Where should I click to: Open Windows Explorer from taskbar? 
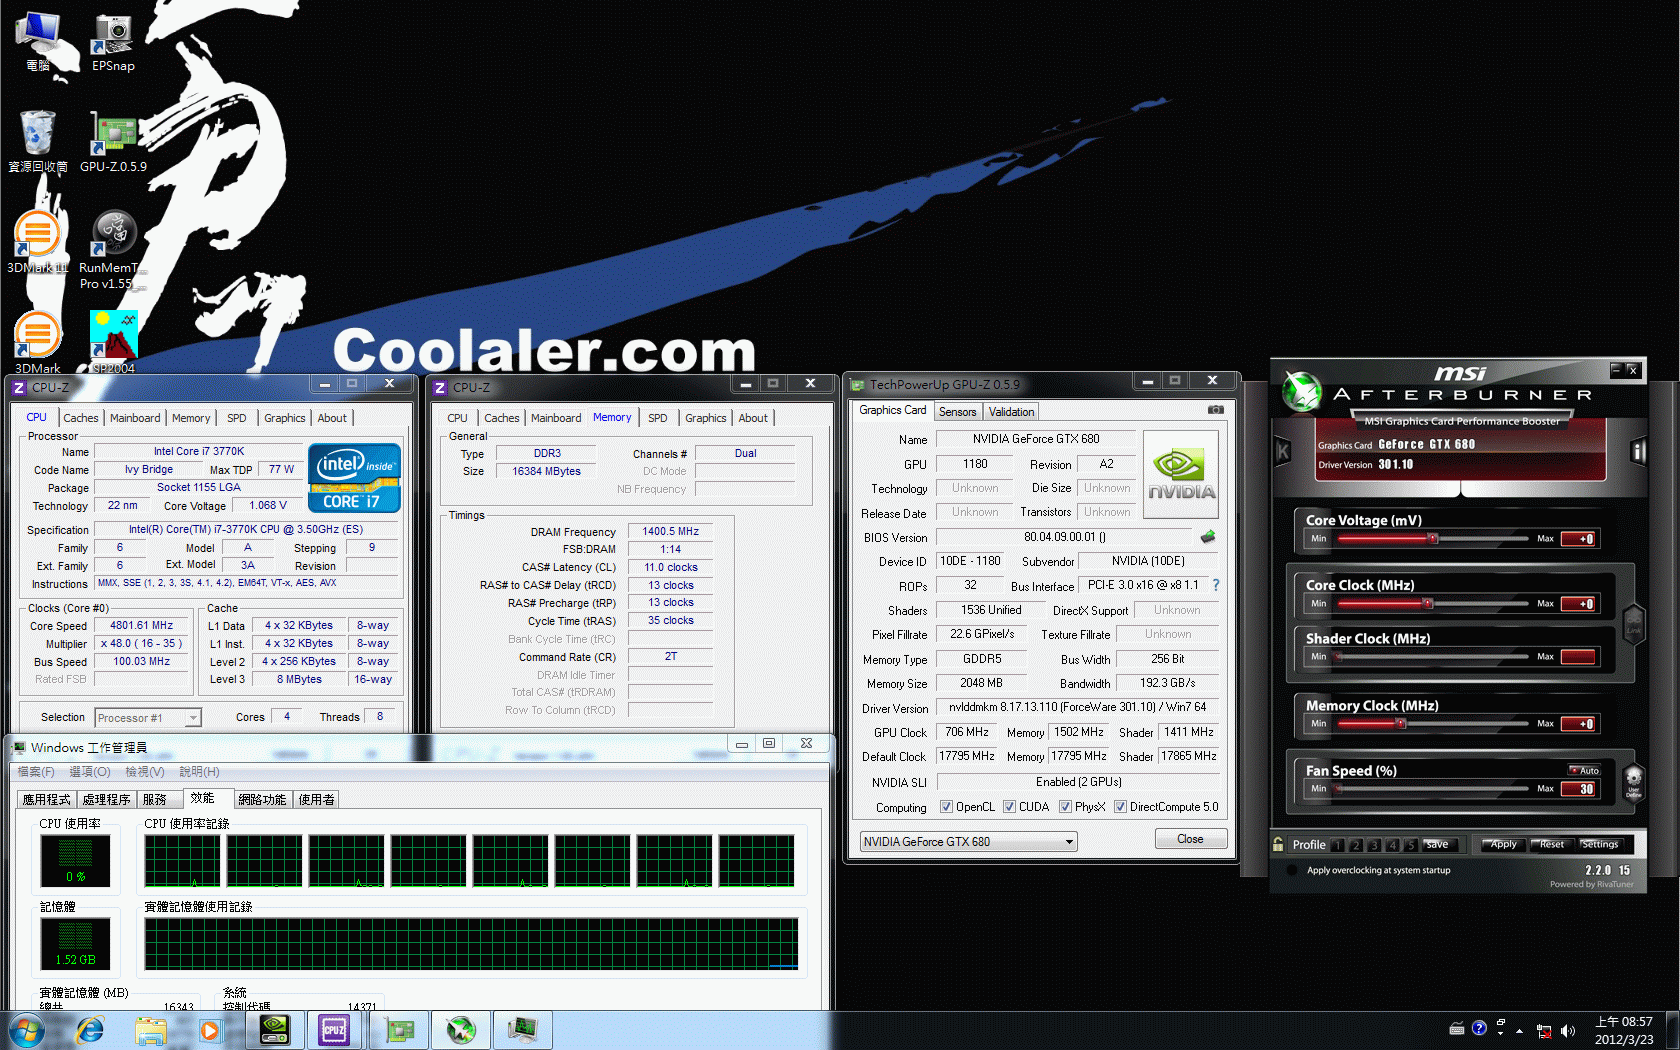click(150, 1030)
